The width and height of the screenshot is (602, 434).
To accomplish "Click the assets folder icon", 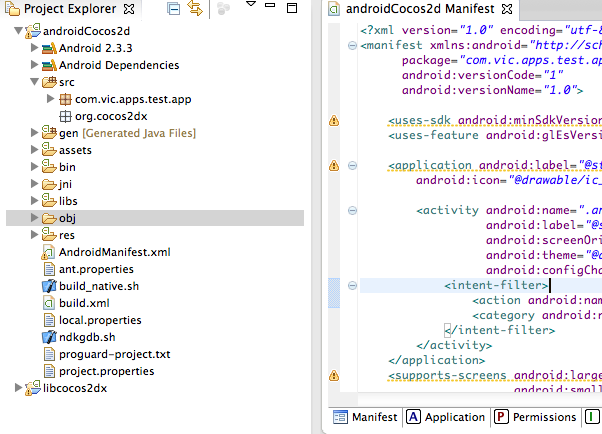I will tap(49, 149).
